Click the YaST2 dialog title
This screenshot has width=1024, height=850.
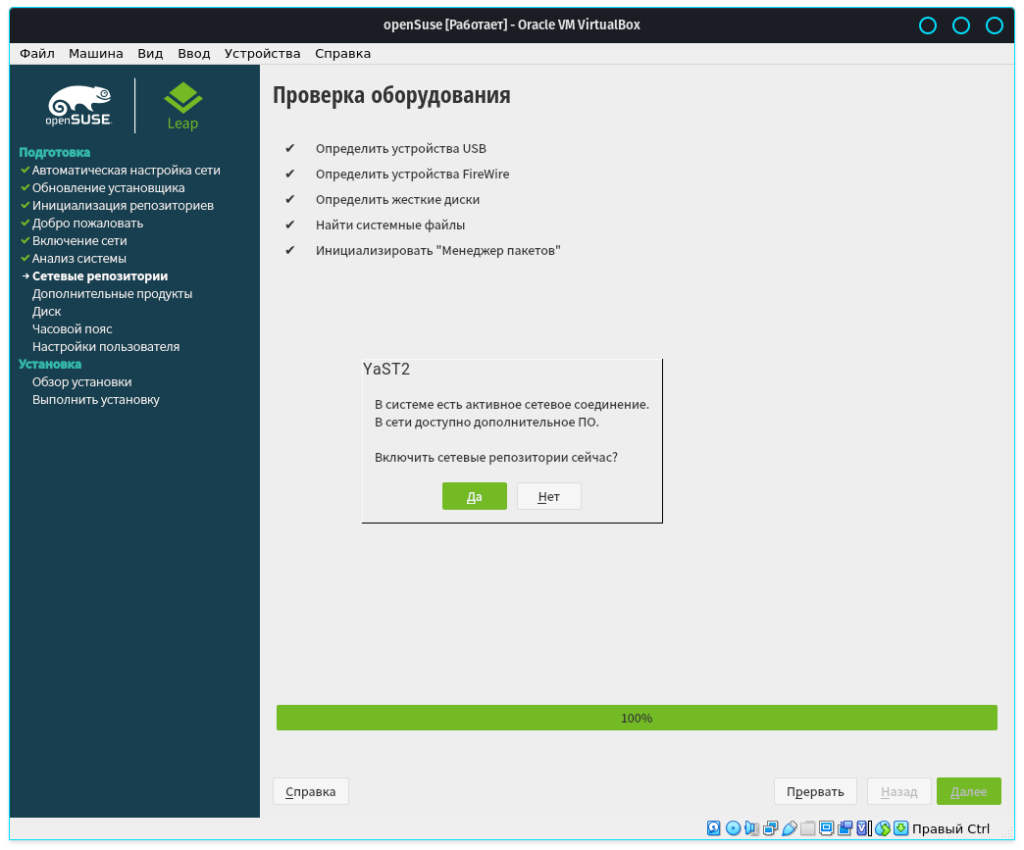[387, 370]
